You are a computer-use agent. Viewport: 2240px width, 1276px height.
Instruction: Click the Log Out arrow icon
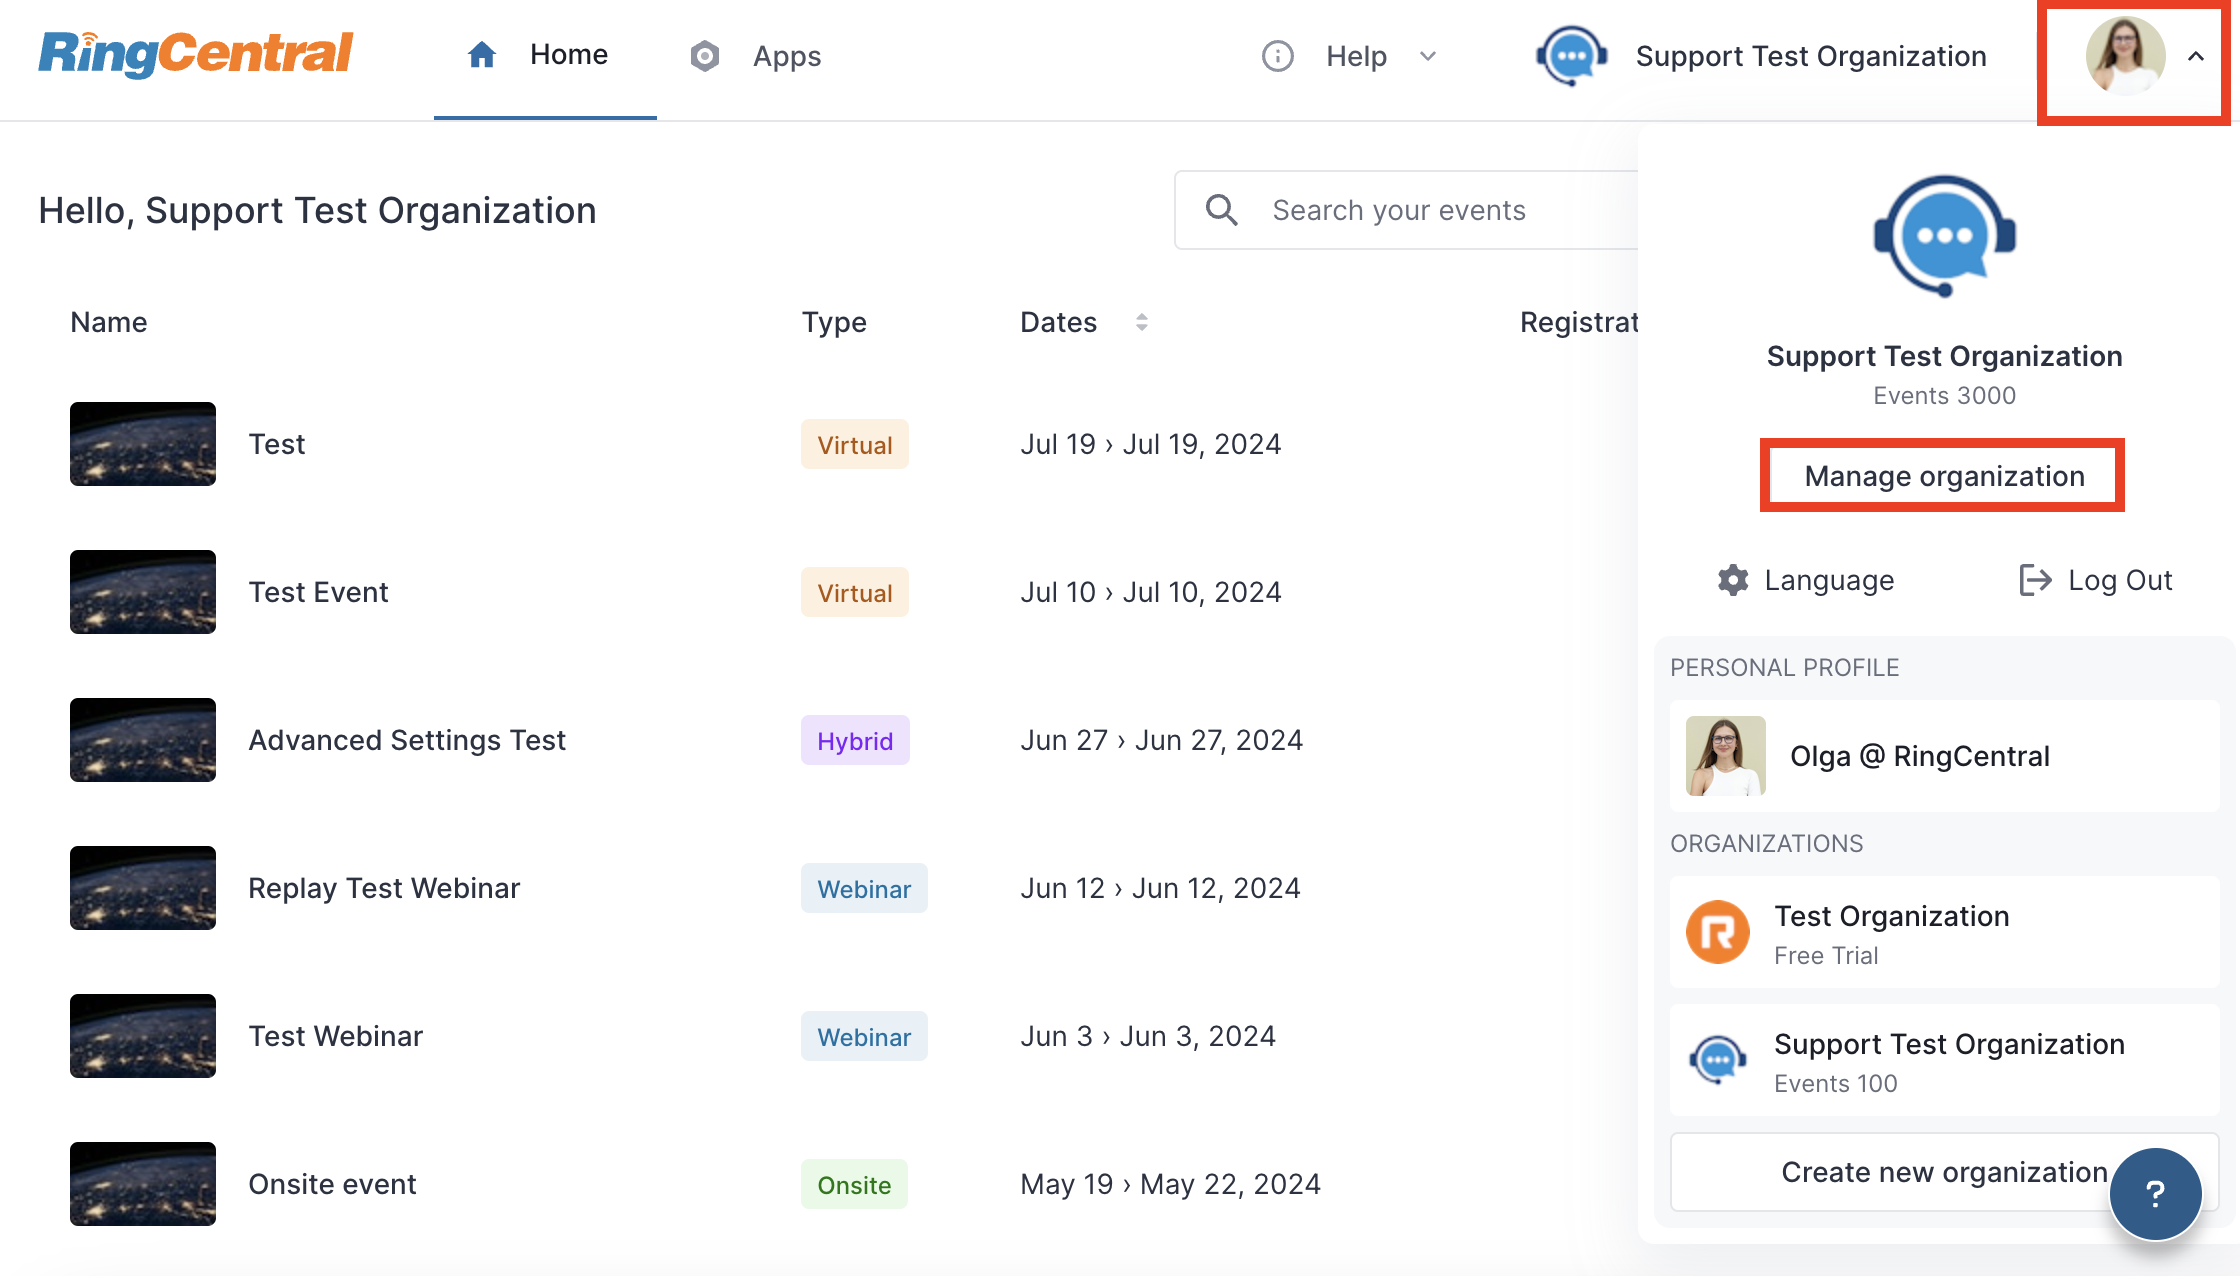coord(2035,580)
